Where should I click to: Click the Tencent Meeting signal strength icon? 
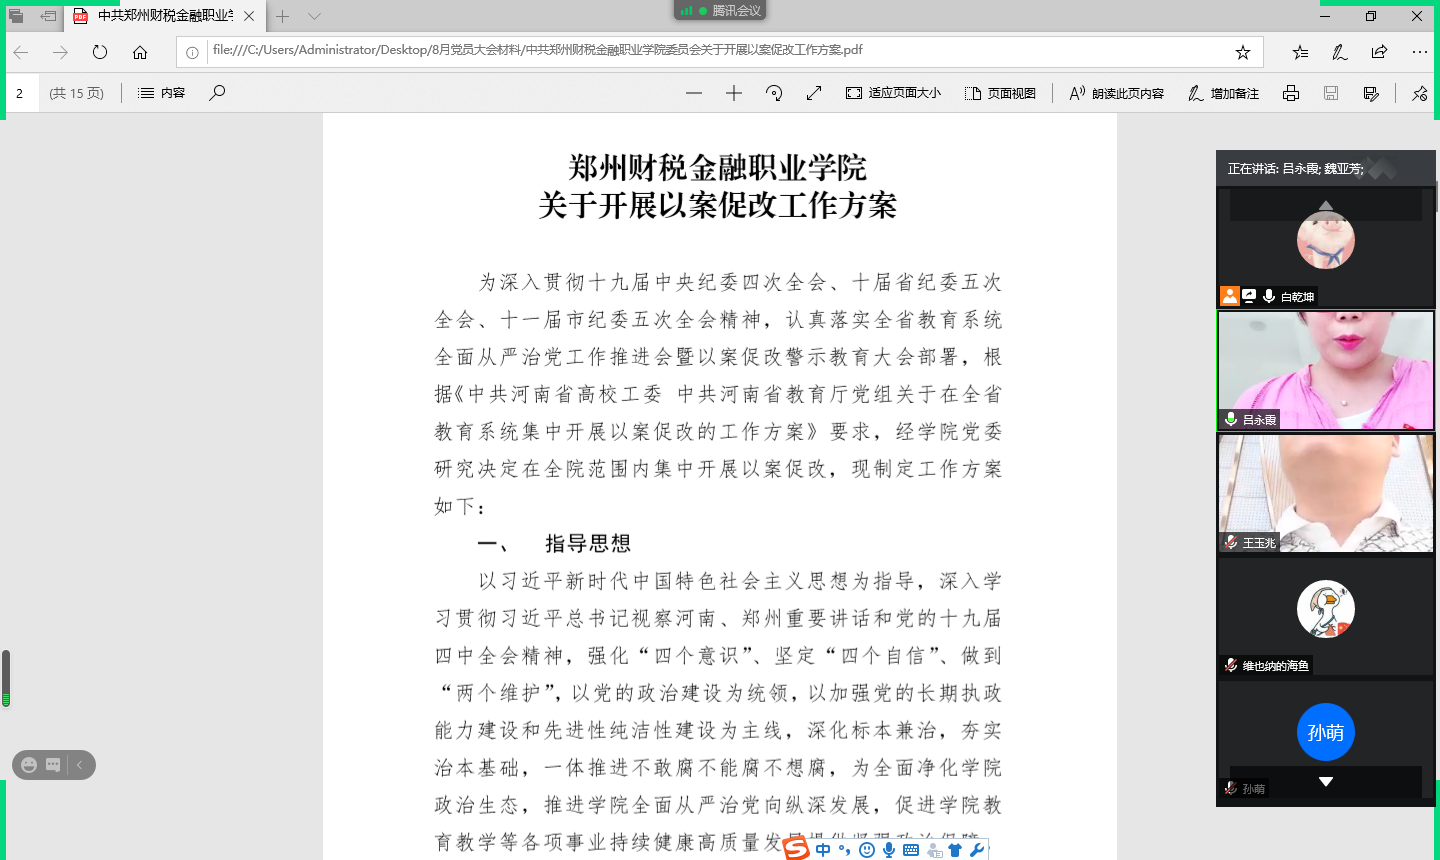[x=686, y=10]
